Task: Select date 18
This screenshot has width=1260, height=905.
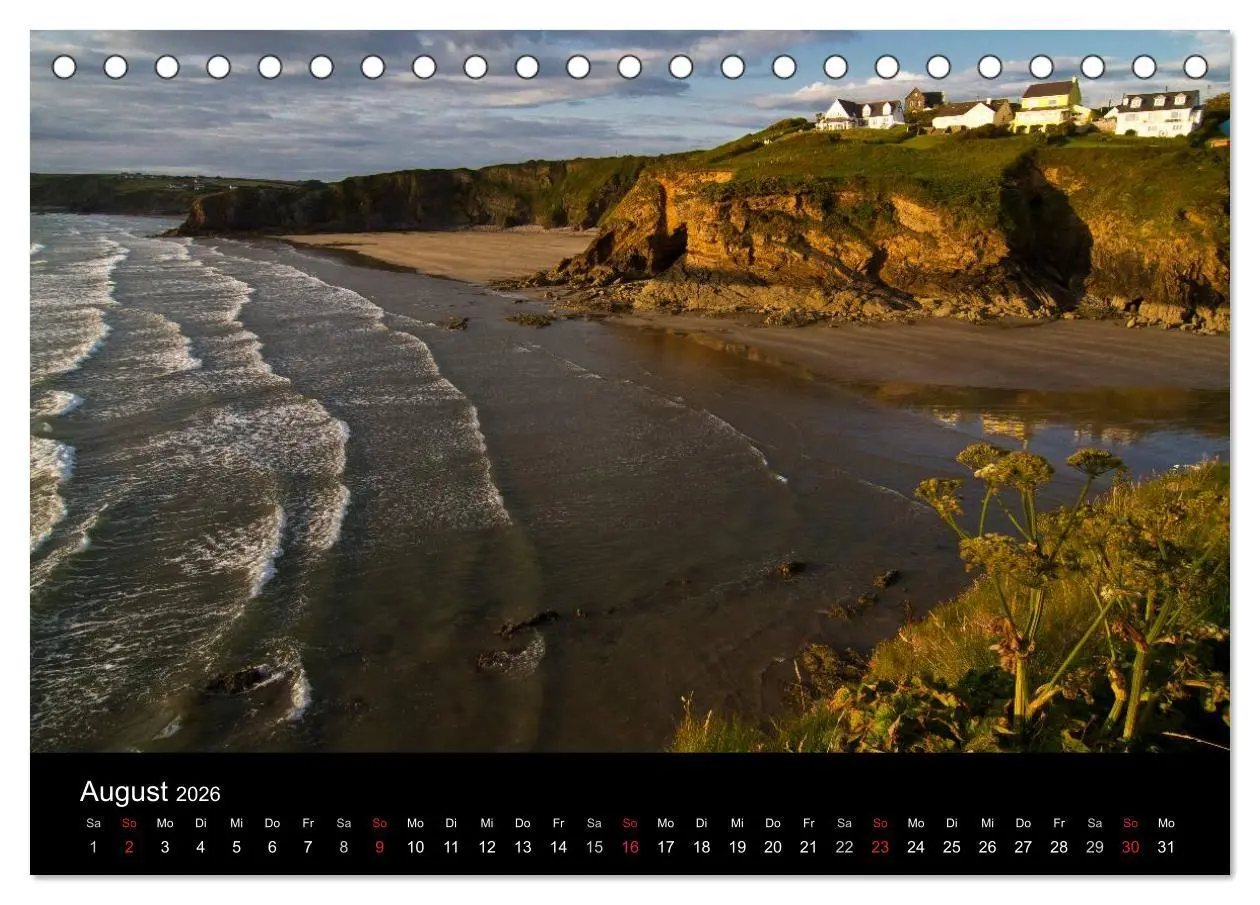Action: click(702, 847)
